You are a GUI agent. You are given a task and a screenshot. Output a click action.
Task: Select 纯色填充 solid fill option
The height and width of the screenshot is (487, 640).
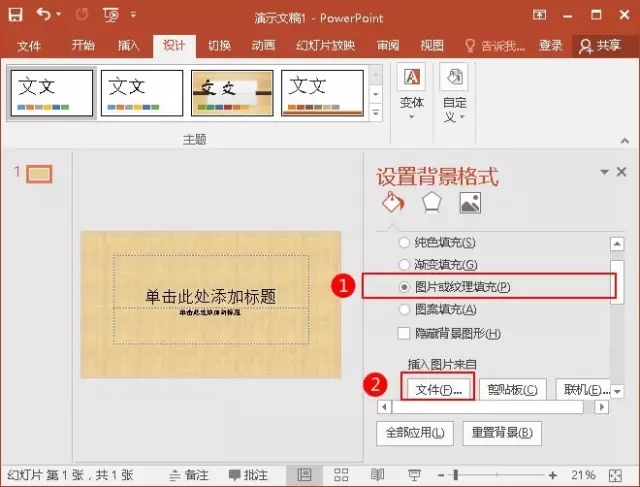404,243
